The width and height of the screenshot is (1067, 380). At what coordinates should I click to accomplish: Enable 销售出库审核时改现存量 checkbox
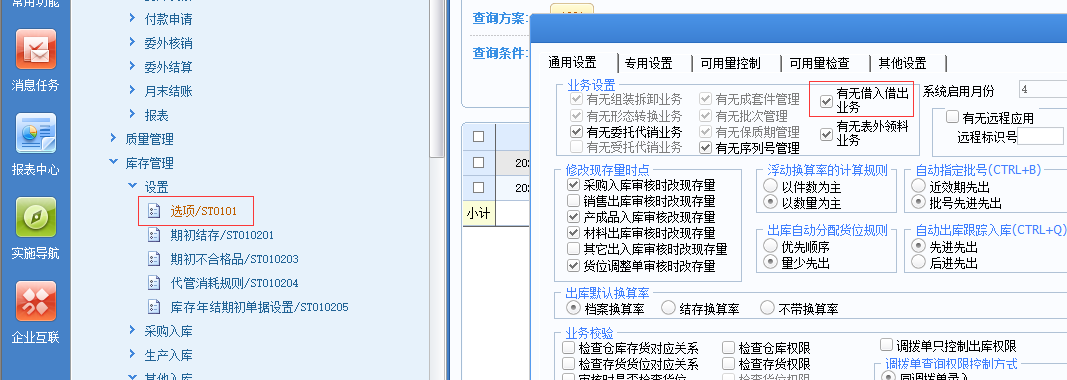(x=574, y=201)
